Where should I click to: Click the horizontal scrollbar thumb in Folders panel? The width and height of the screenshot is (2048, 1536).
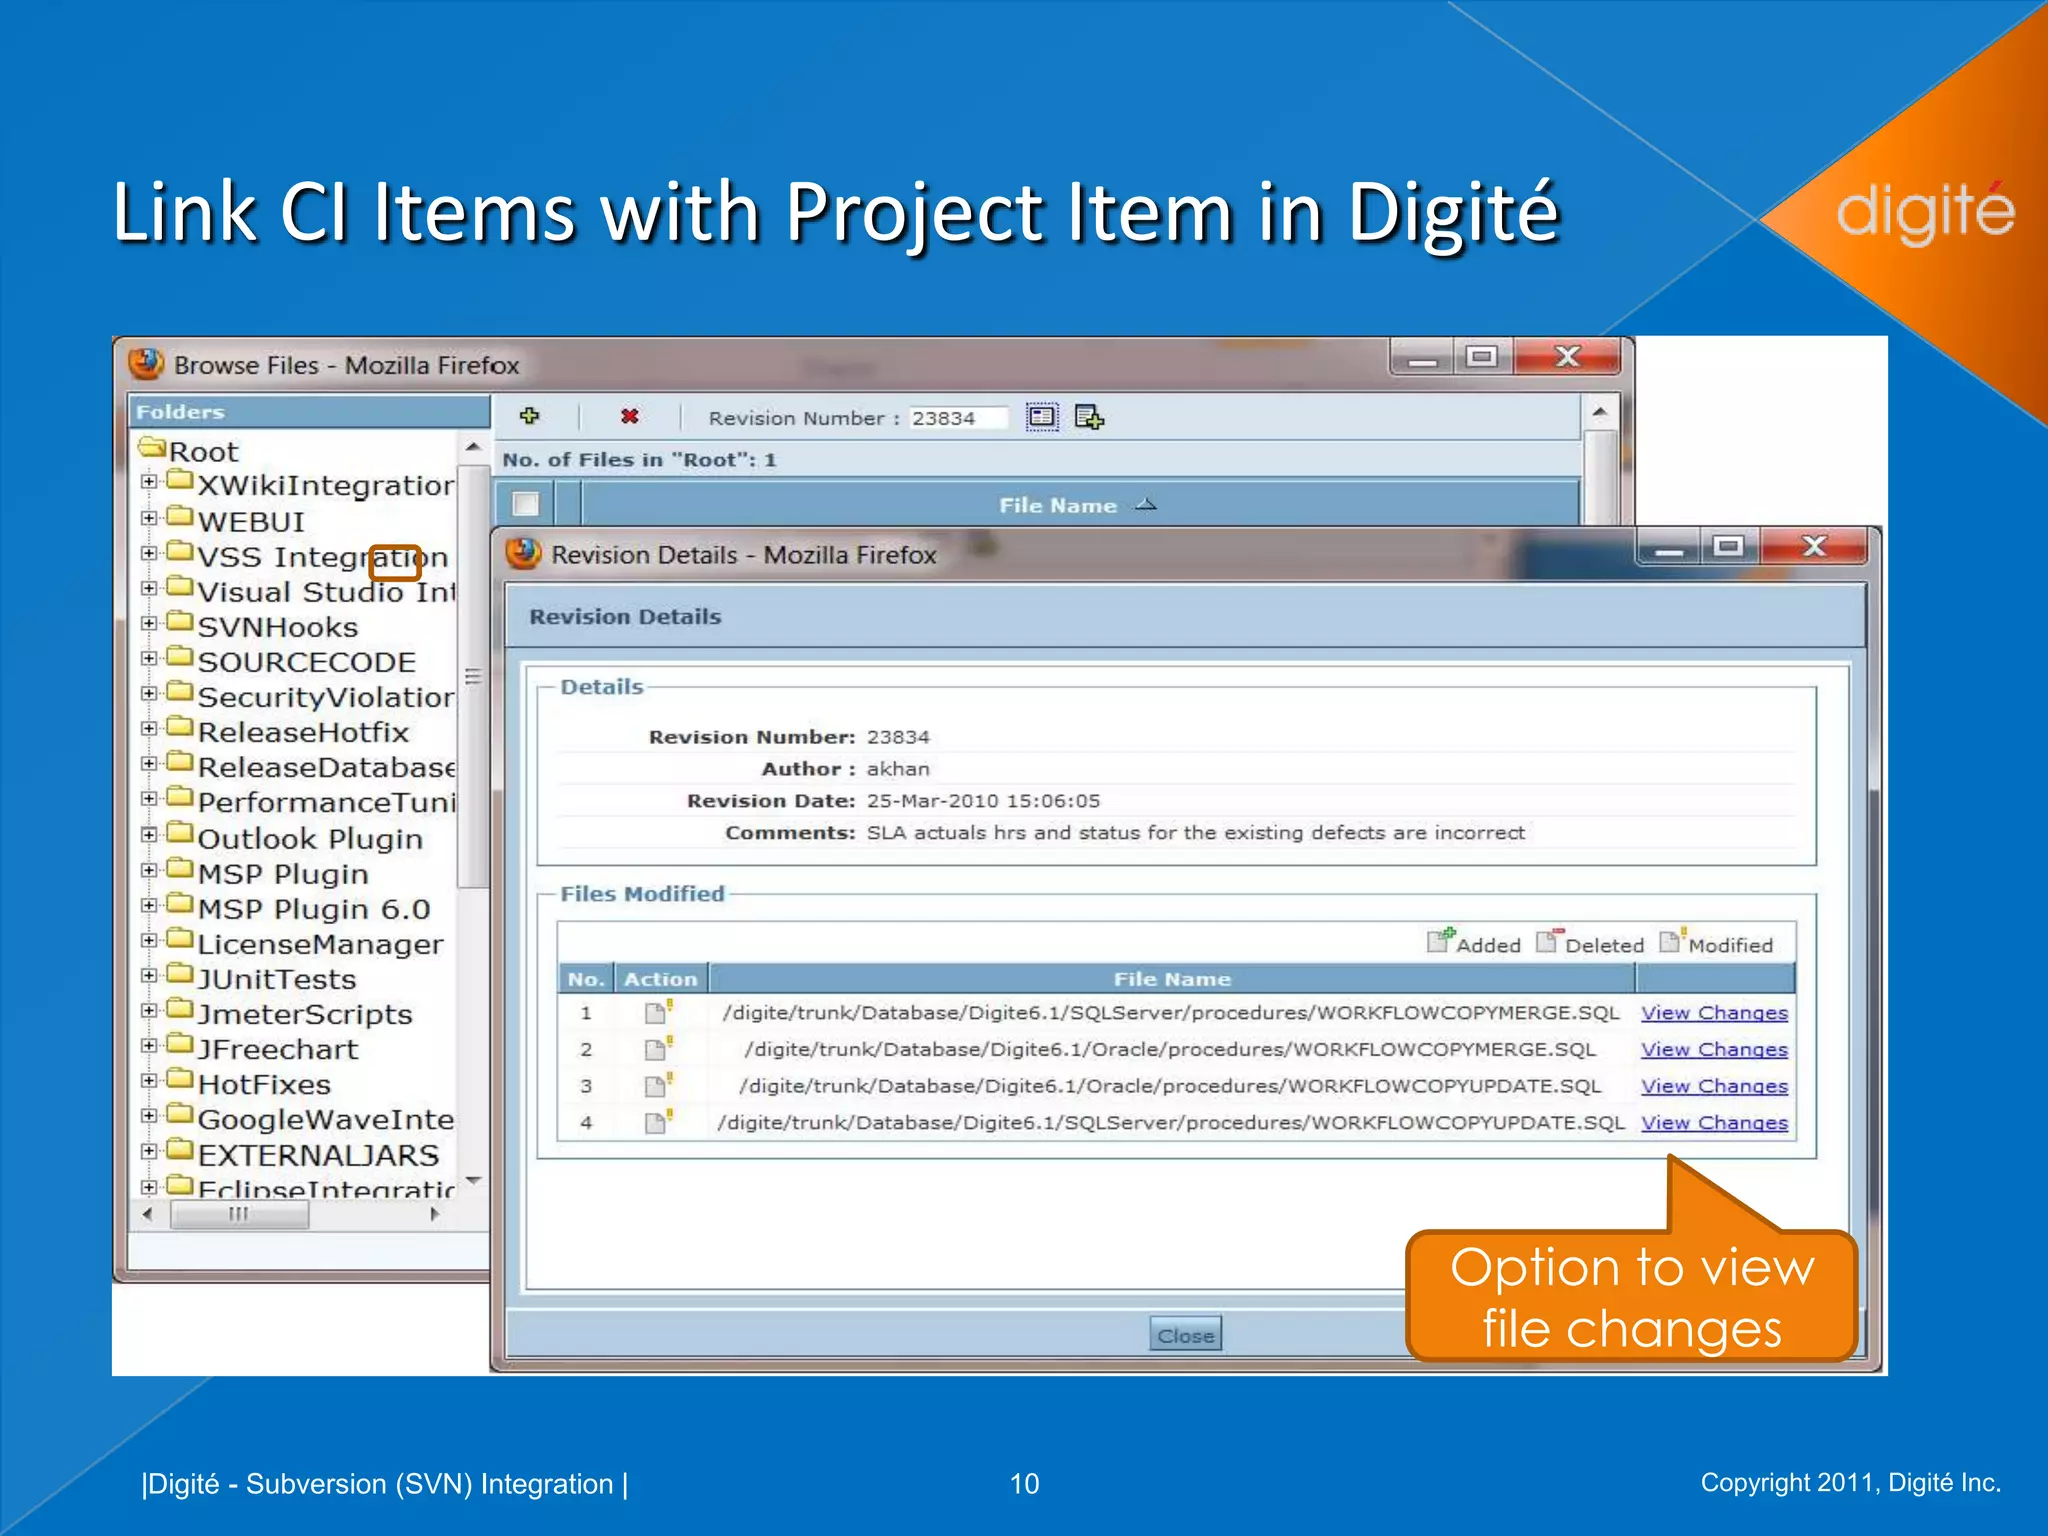(239, 1214)
